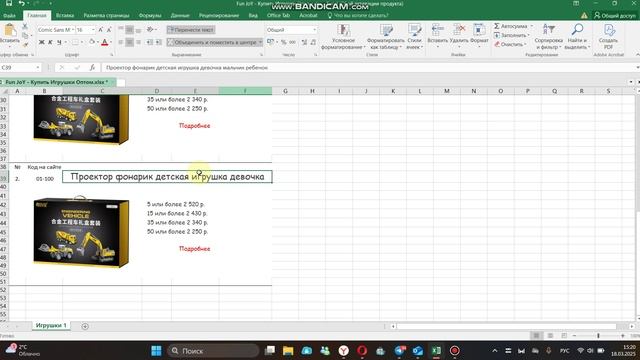Open File Explorer from the taskbar
Viewport: 640px width, 360px height.
(288, 351)
